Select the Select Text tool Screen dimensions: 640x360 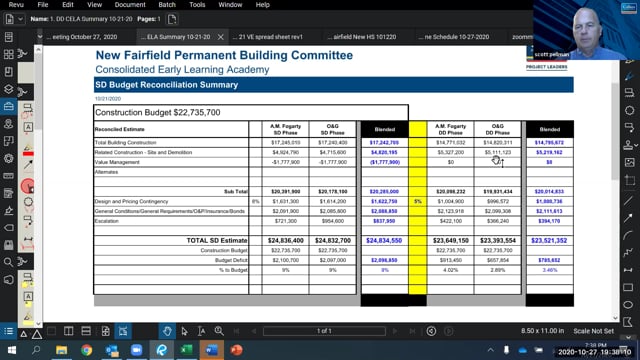[202, 331]
